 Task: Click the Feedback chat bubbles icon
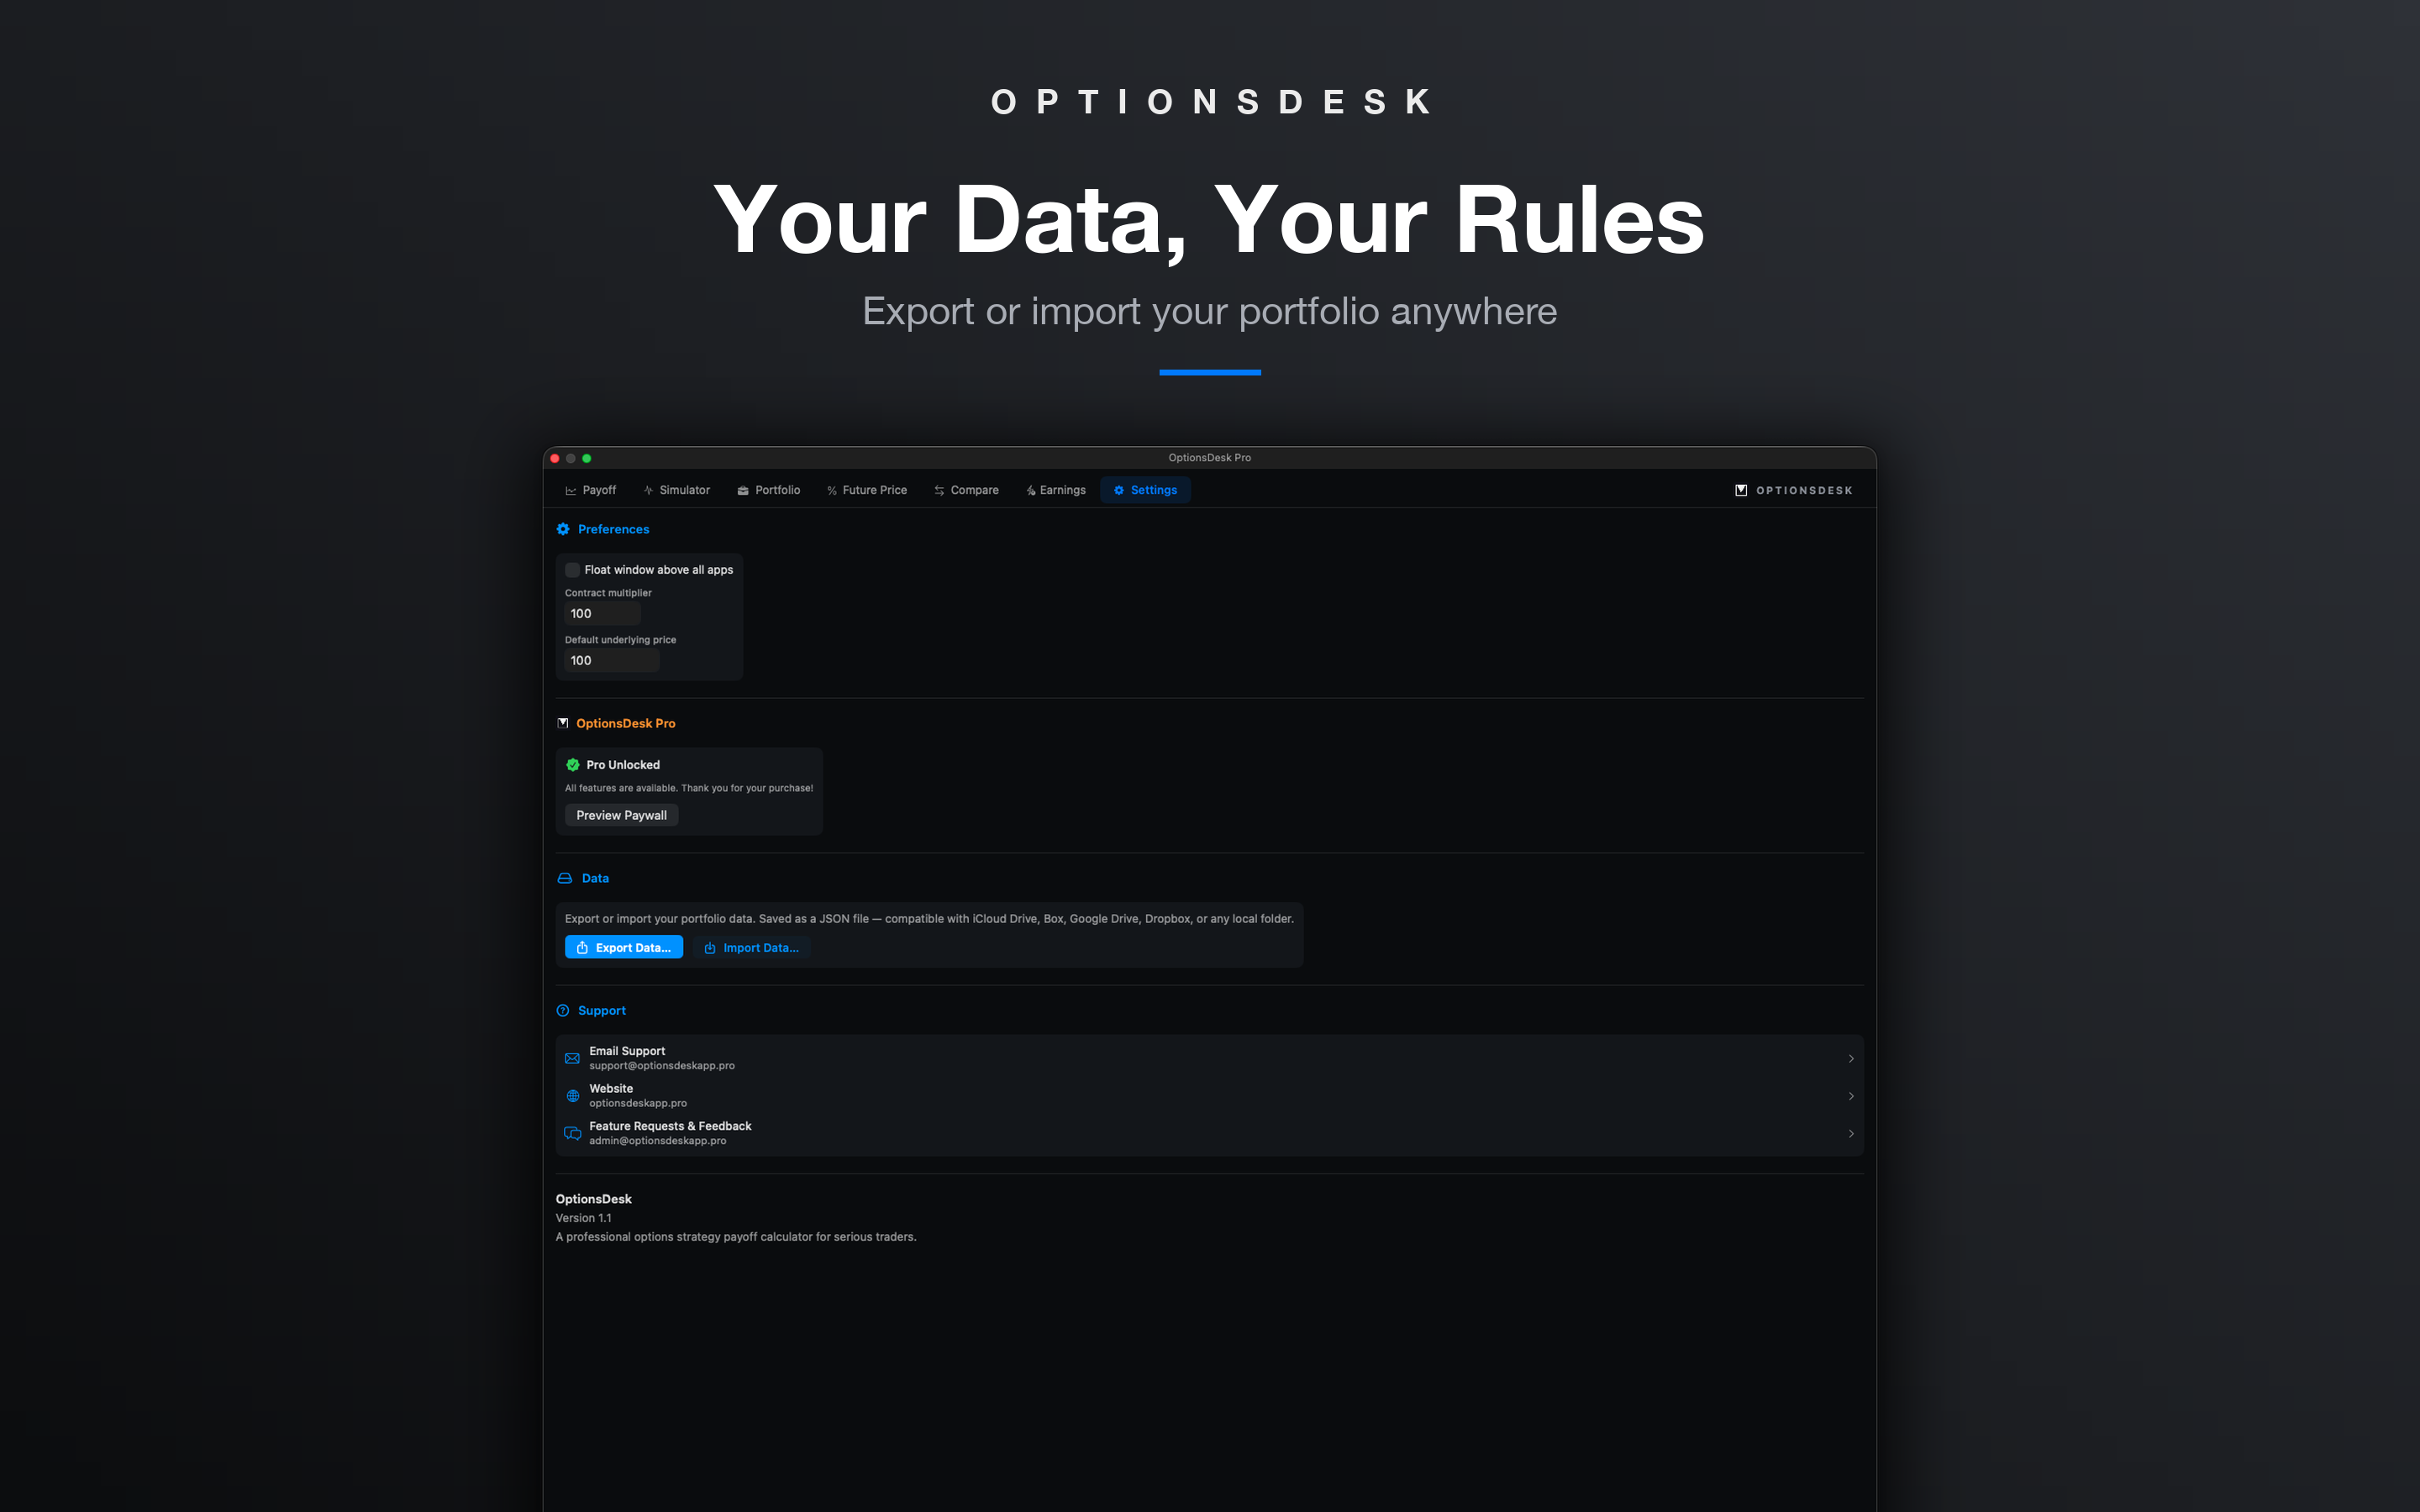[x=573, y=1133]
